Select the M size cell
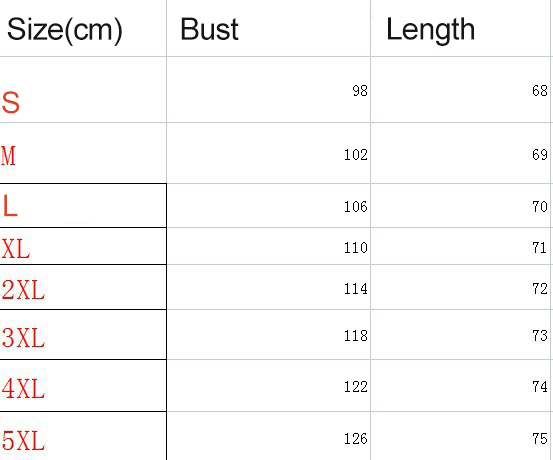Screen dimensions: 553x460 coord(83,153)
